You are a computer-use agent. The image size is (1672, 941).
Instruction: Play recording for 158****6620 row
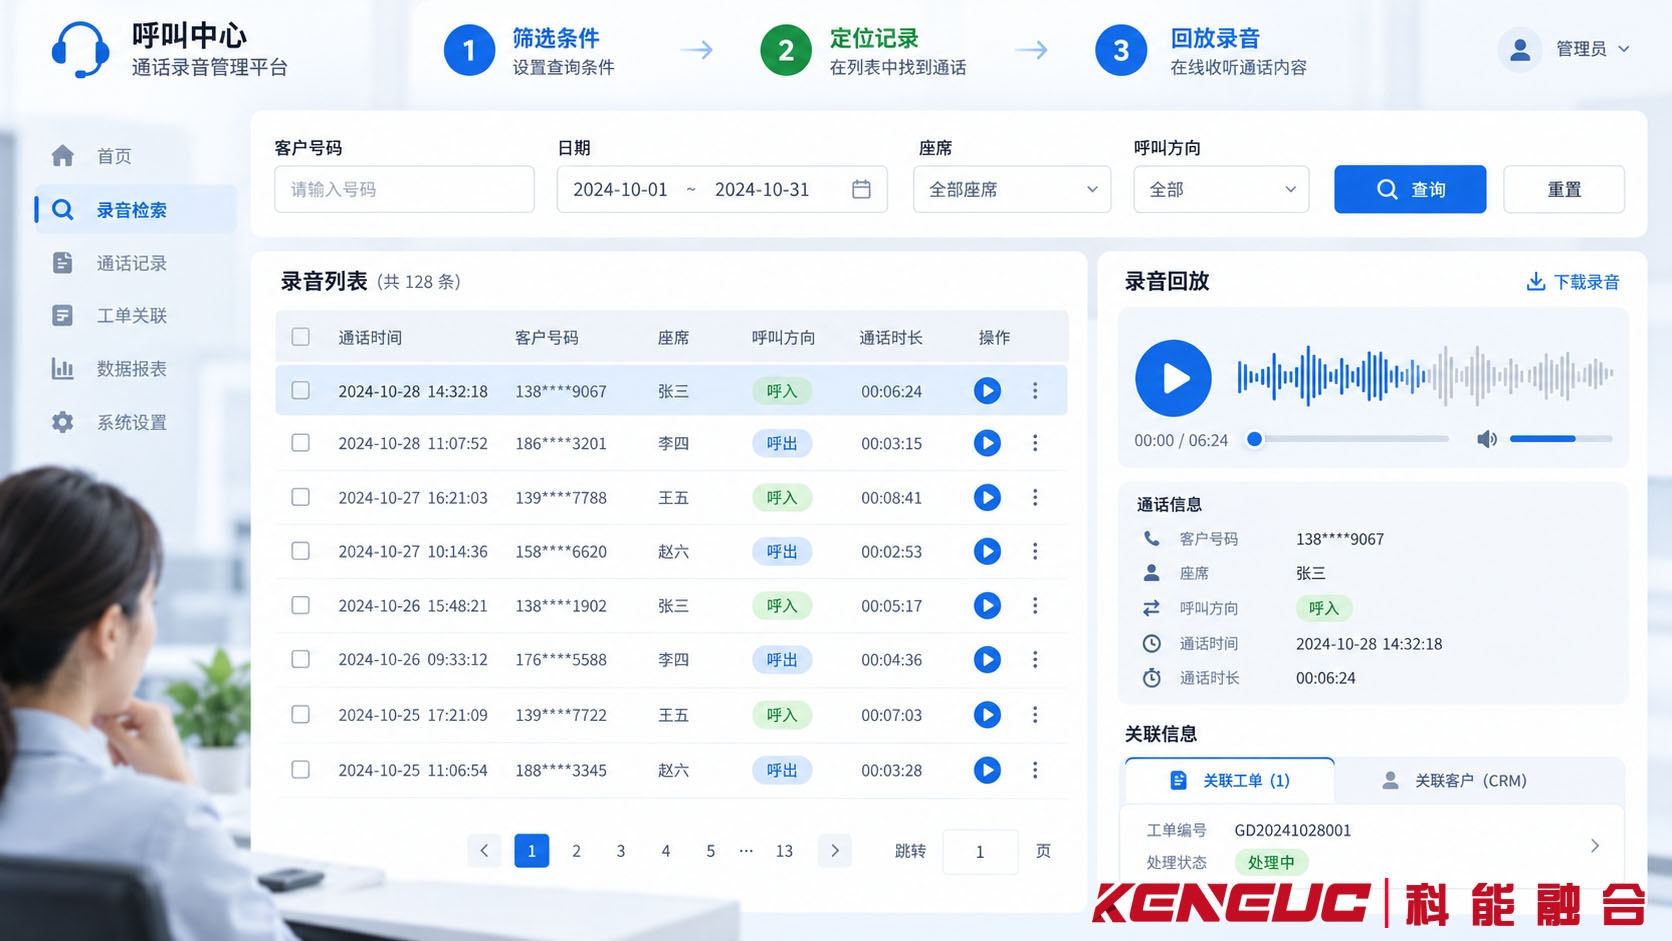(x=987, y=551)
